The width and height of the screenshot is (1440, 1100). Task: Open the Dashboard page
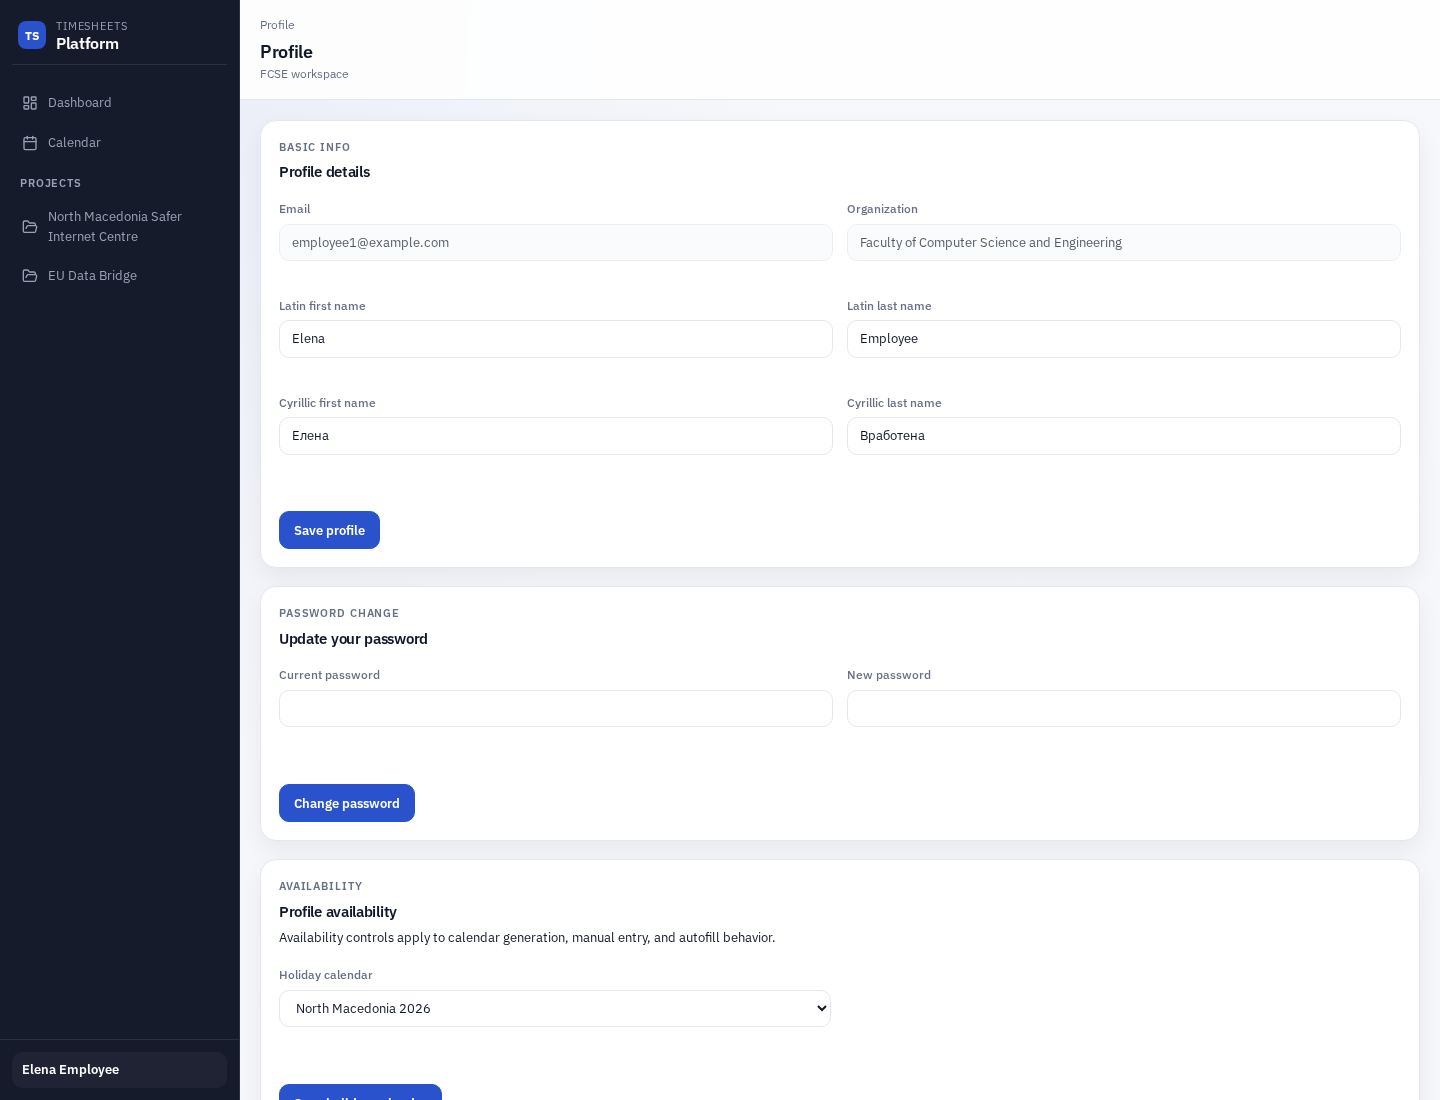pos(79,102)
